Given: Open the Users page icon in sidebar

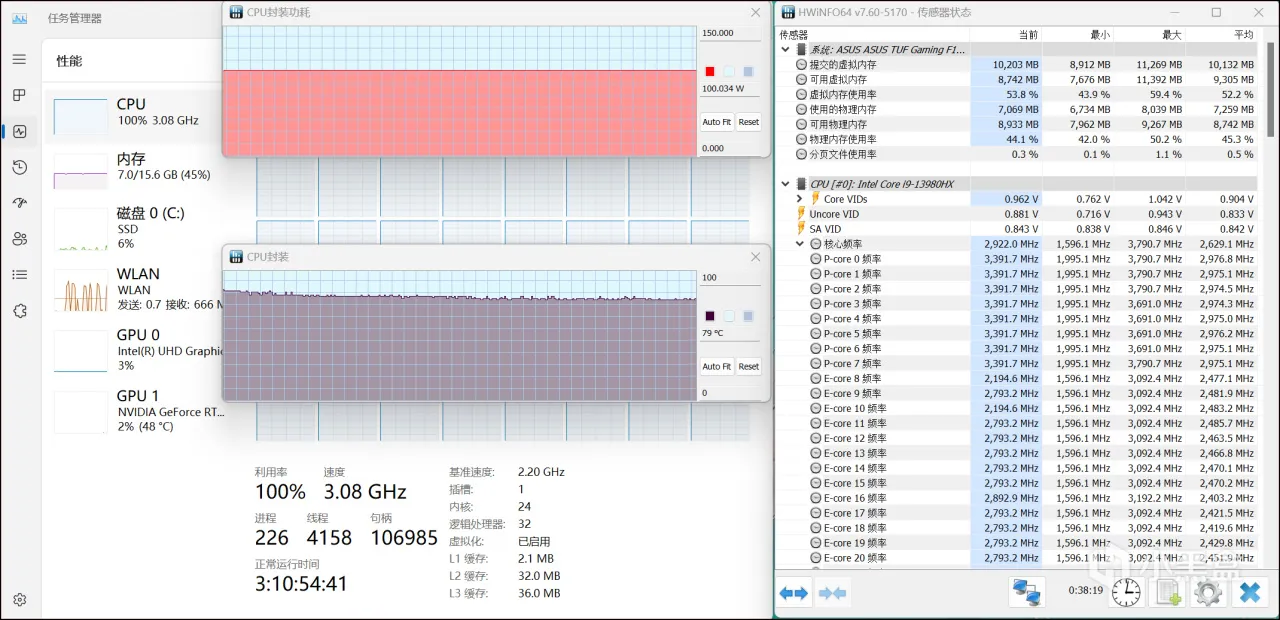Looking at the screenshot, I should (x=19, y=239).
